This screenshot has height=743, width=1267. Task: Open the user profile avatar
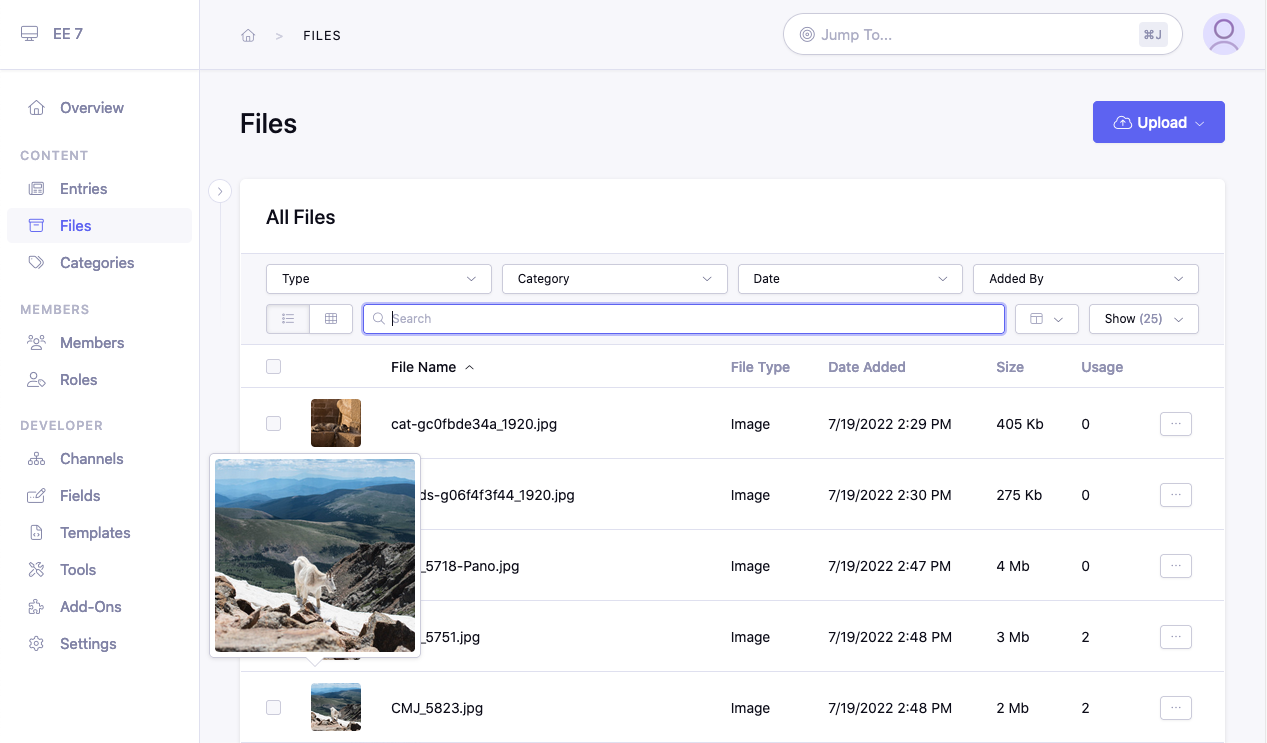[x=1224, y=34]
